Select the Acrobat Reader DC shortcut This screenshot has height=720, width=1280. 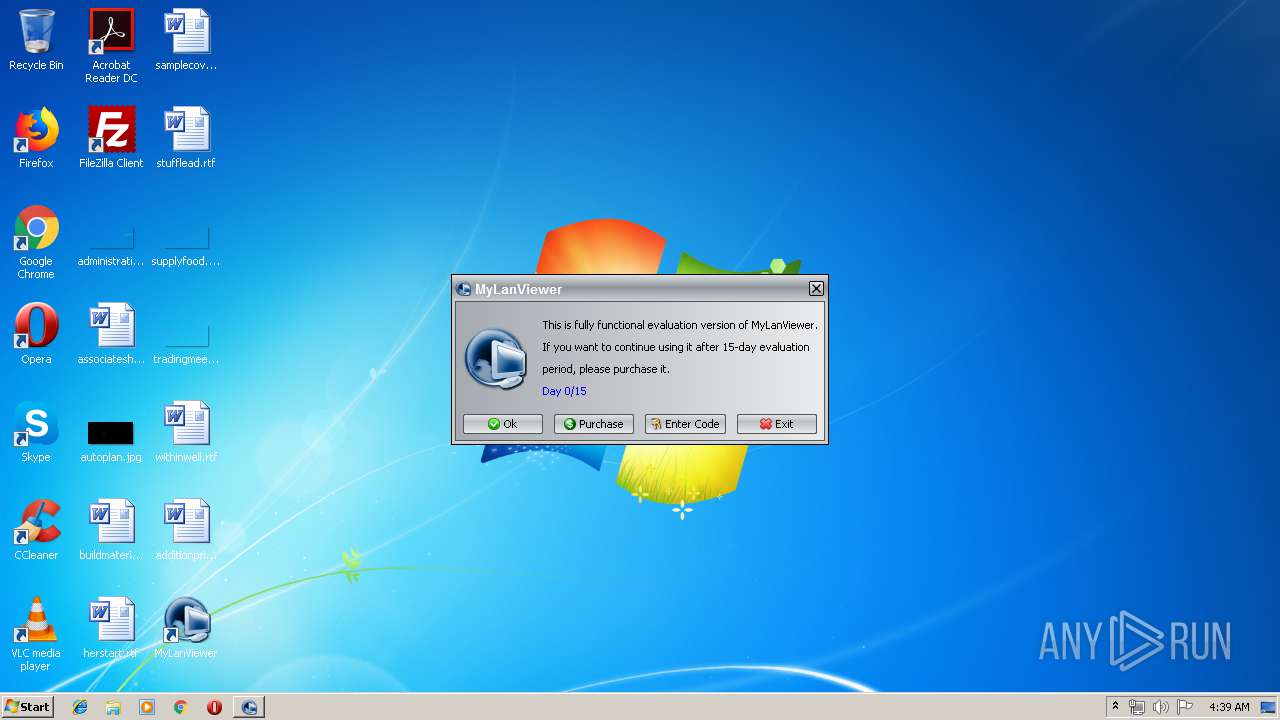[x=111, y=46]
